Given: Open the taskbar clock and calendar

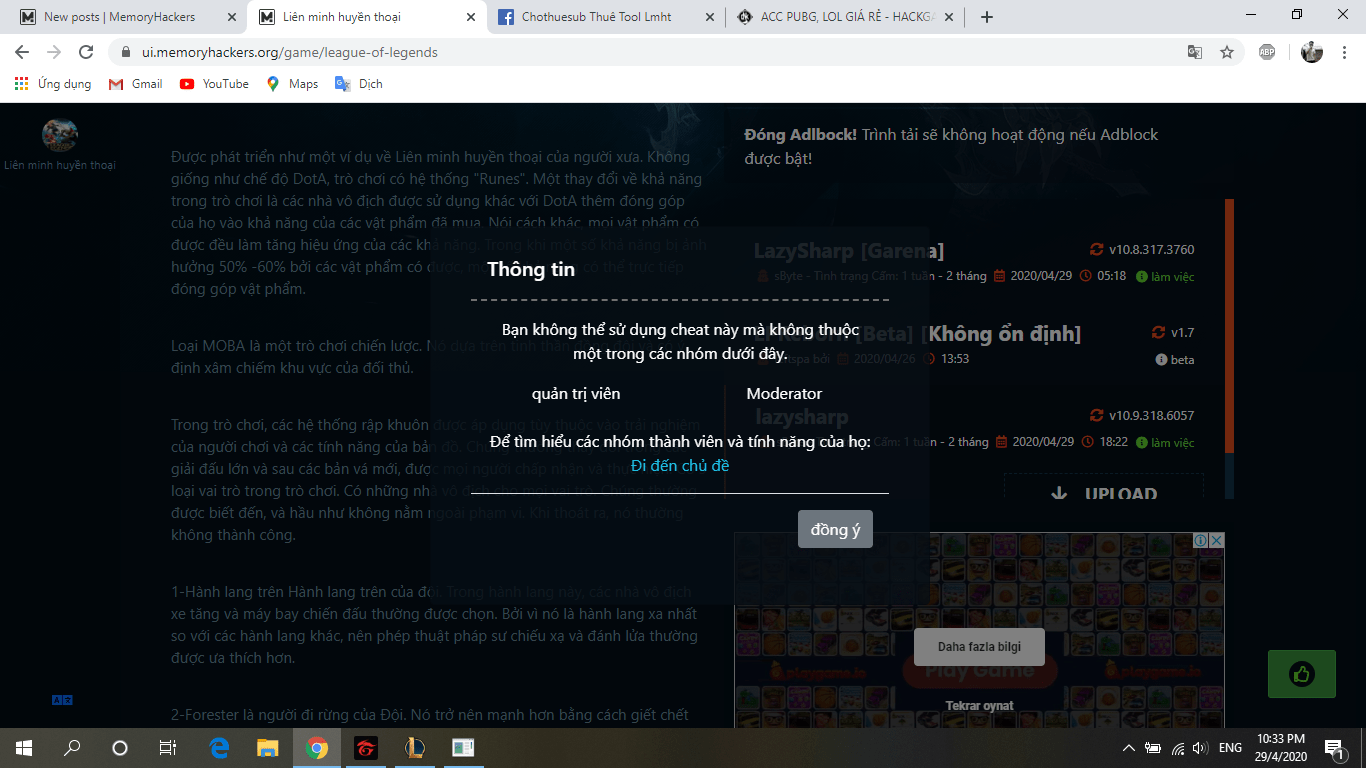Looking at the screenshot, I should coord(1280,747).
